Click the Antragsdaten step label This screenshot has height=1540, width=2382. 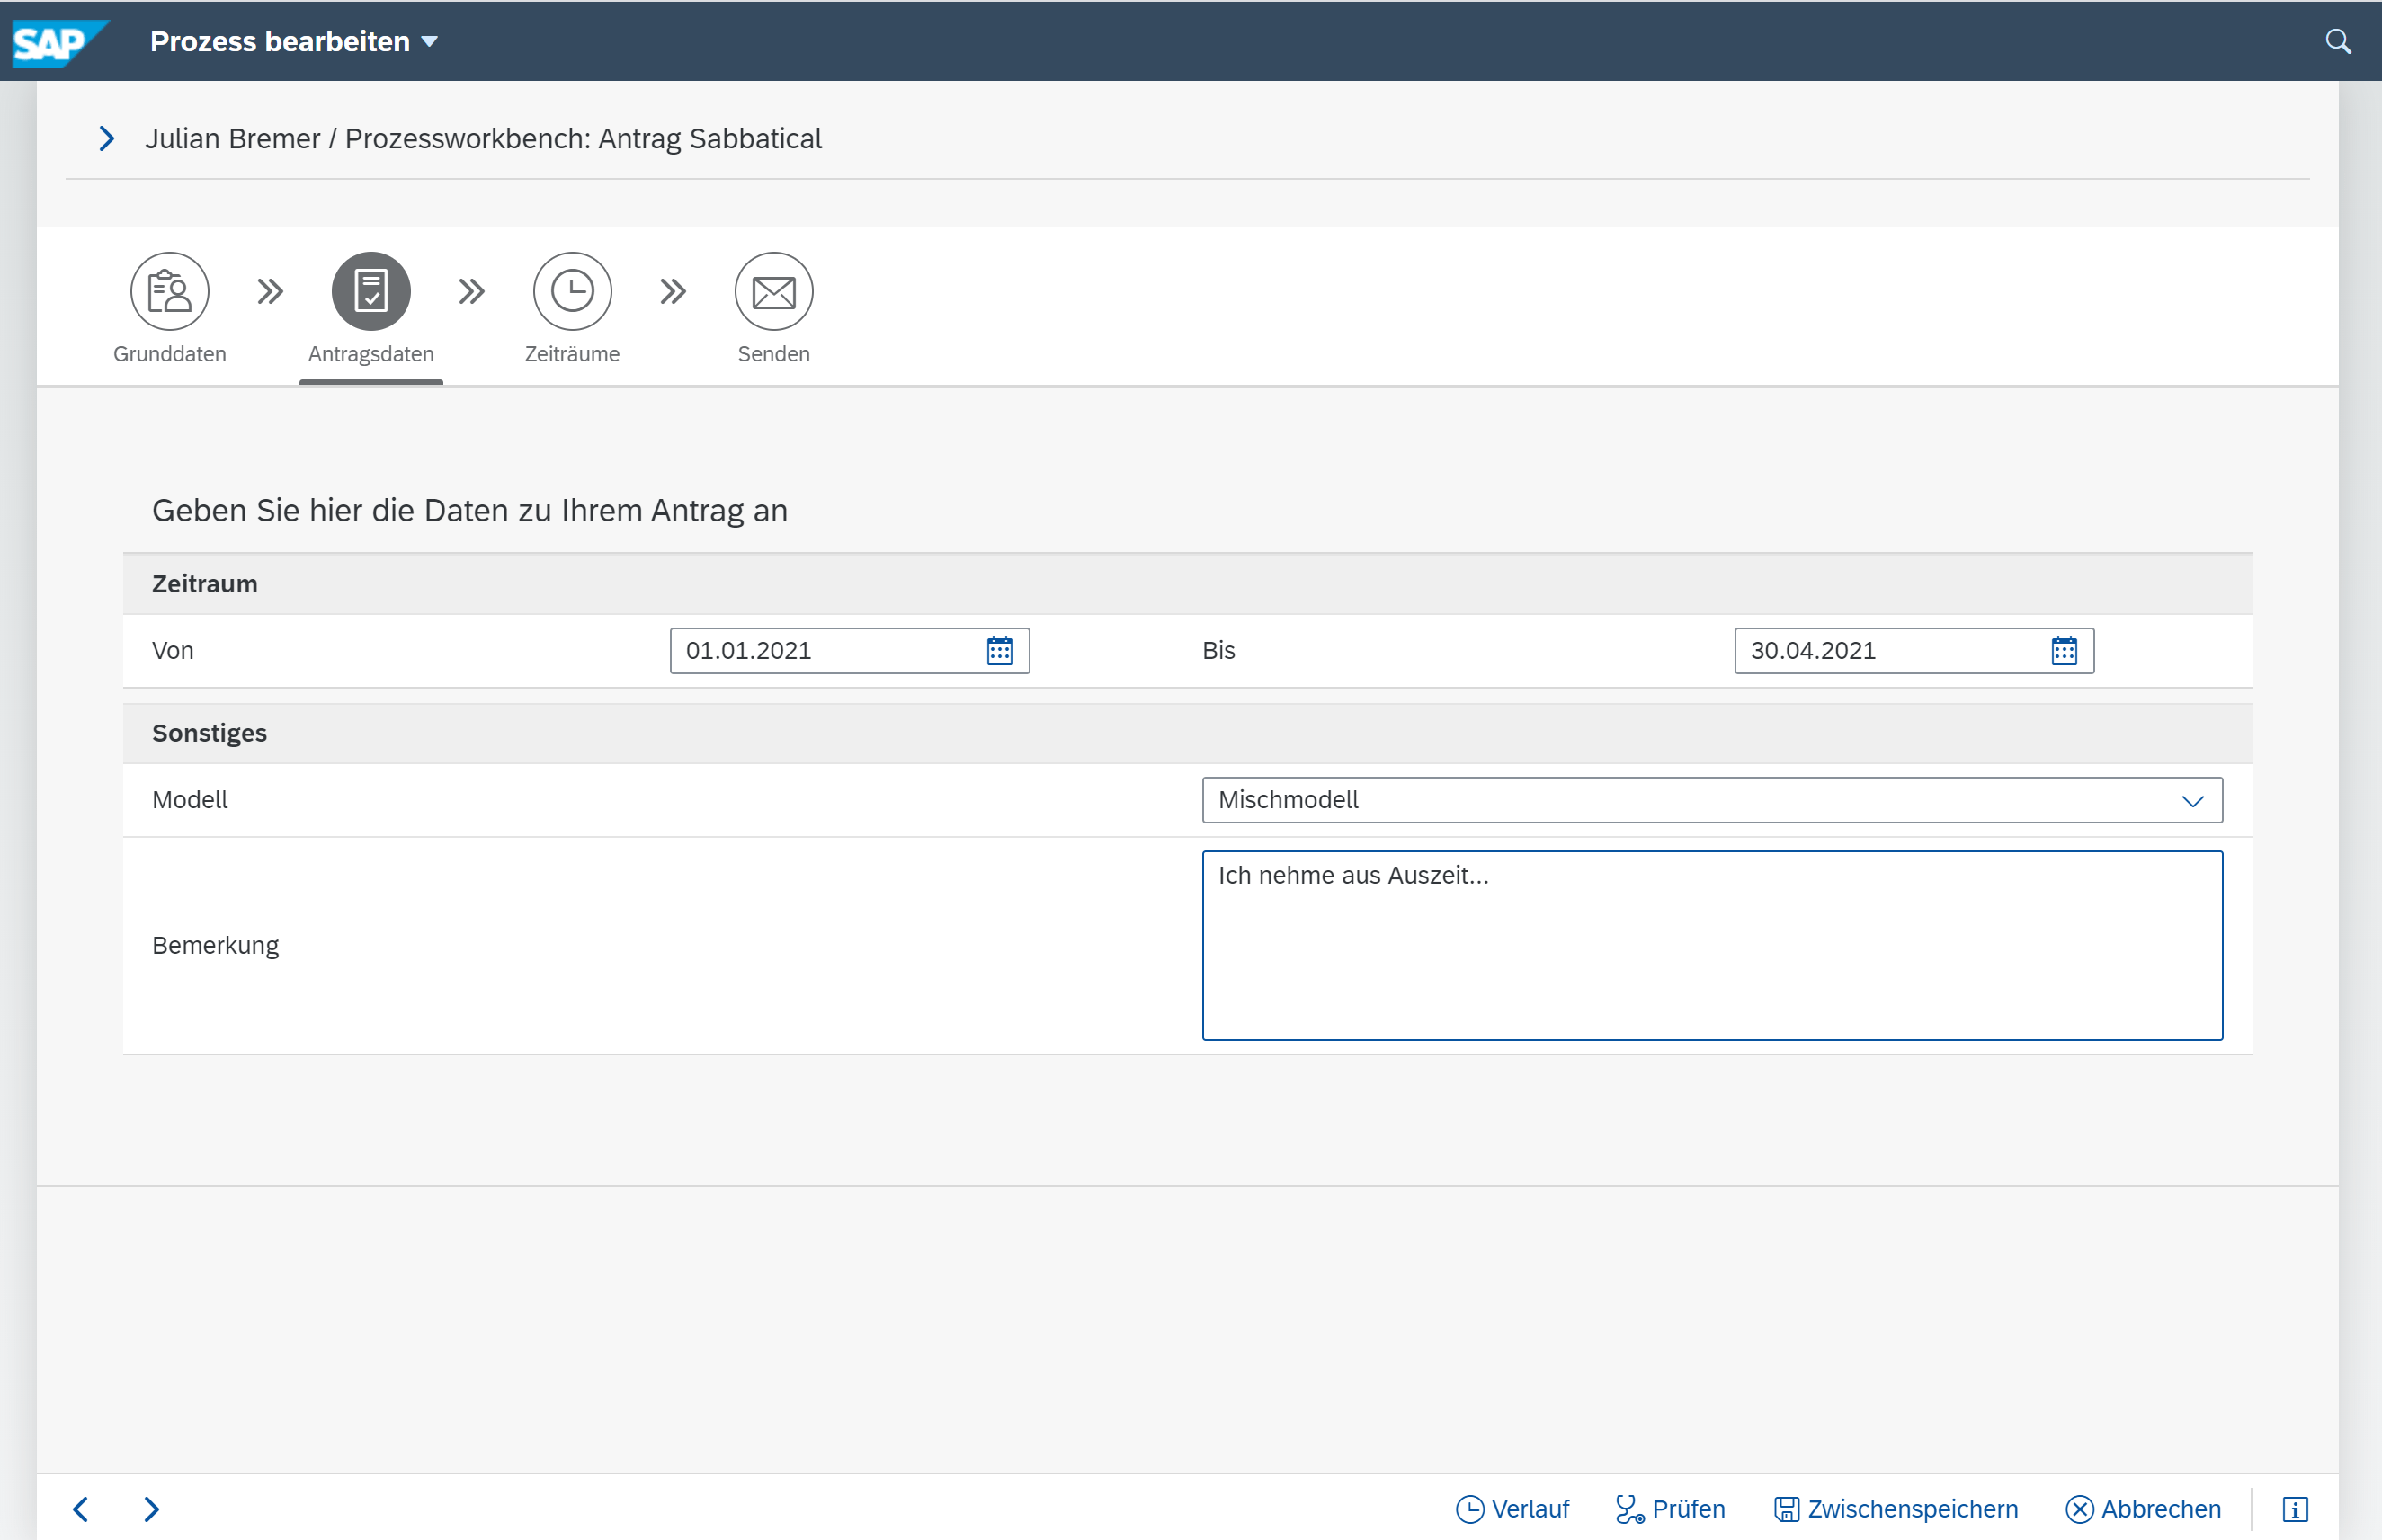point(371,354)
